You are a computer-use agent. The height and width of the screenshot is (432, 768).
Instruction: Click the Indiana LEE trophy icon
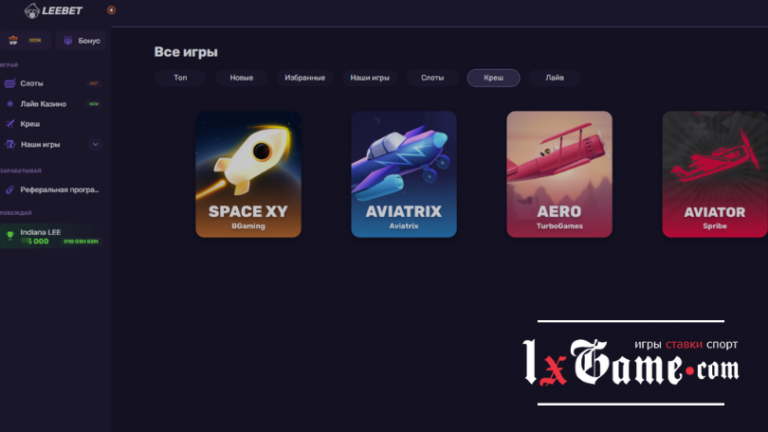tap(10, 236)
